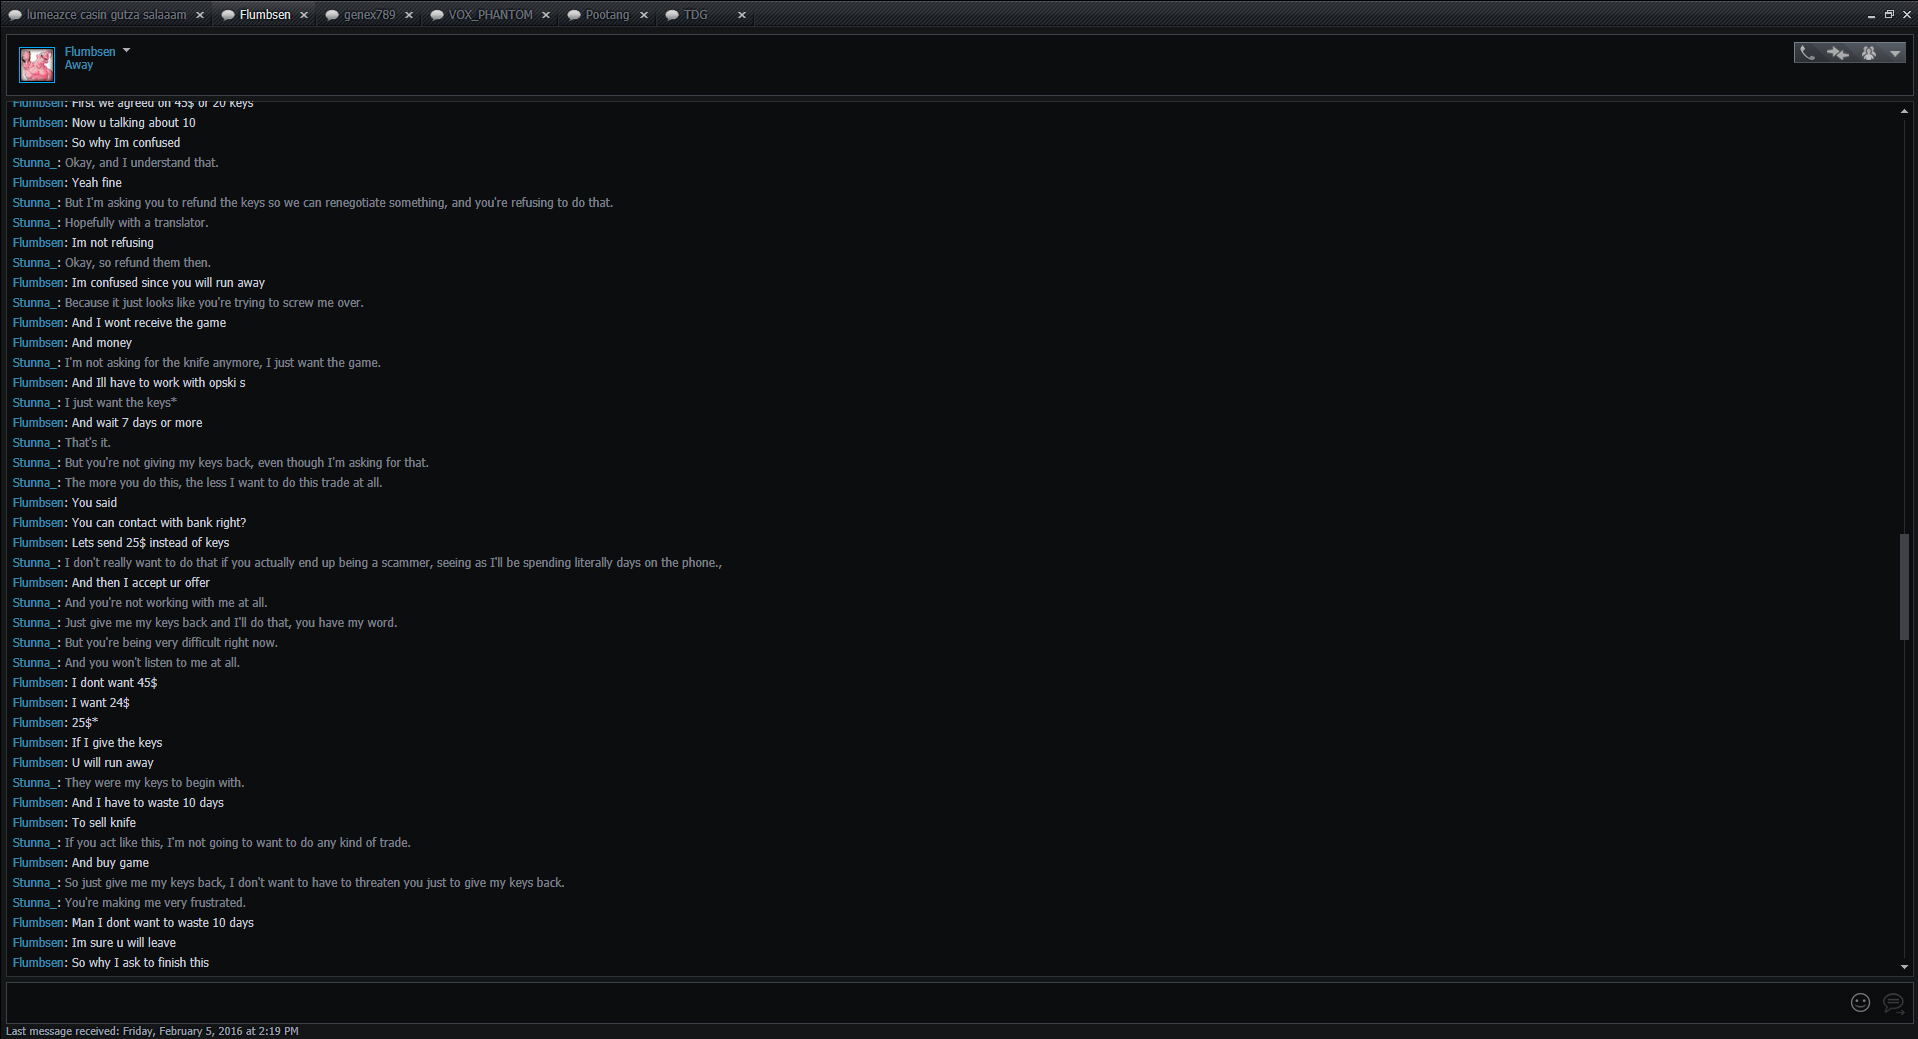Viewport: 1918px width, 1039px height.
Task: Click Flumbsen's profile avatar
Action: (x=37, y=65)
